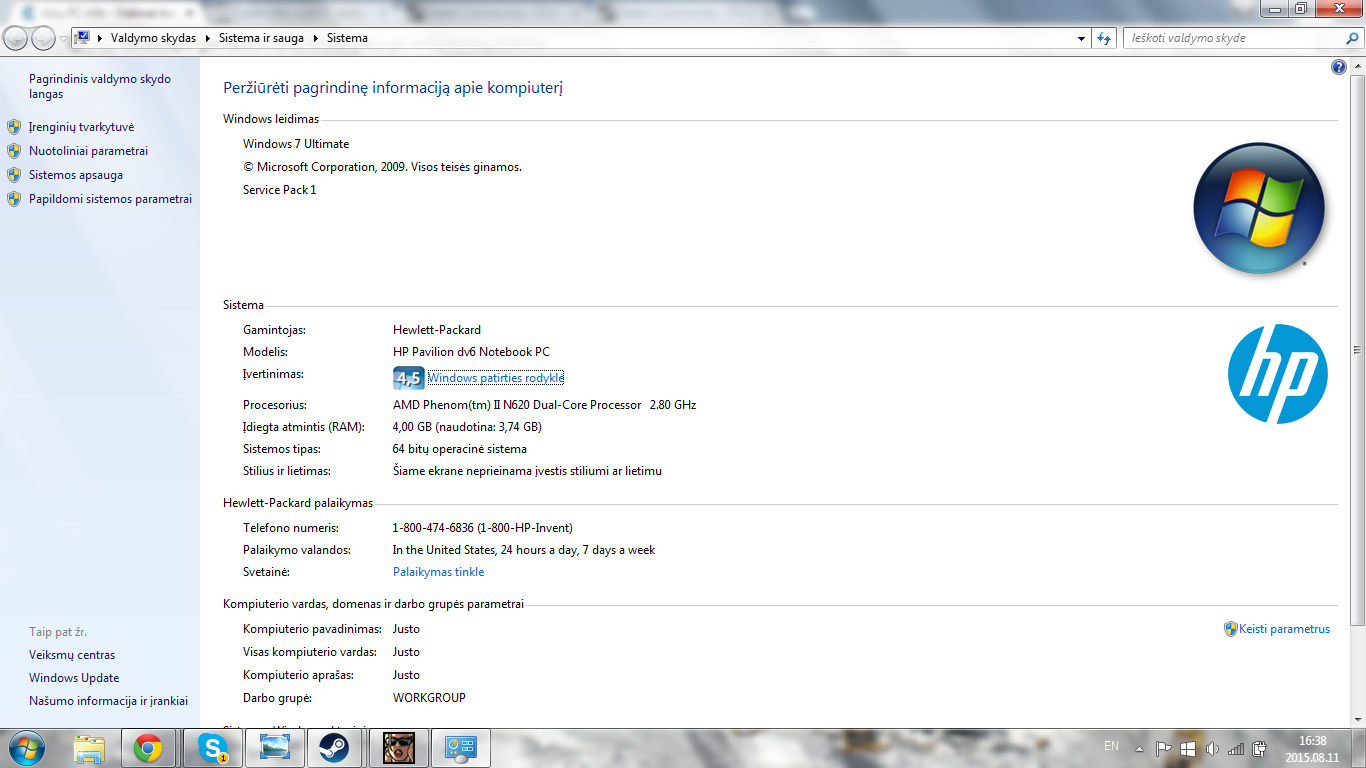Image resolution: width=1366 pixels, height=768 pixels.
Task: Open the recent pages dropdown arrow
Action: tap(64, 39)
